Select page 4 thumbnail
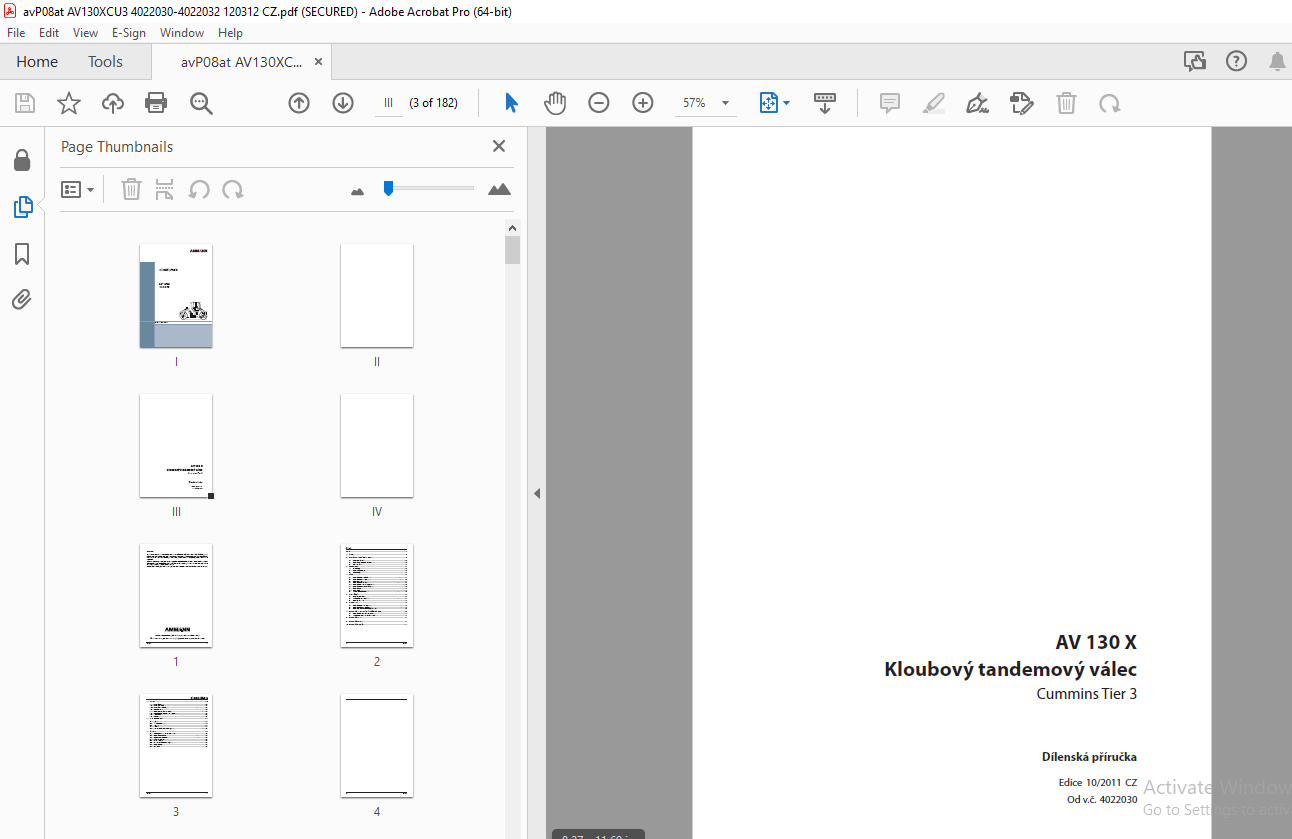Image resolution: width=1292 pixels, height=839 pixels. [377, 746]
